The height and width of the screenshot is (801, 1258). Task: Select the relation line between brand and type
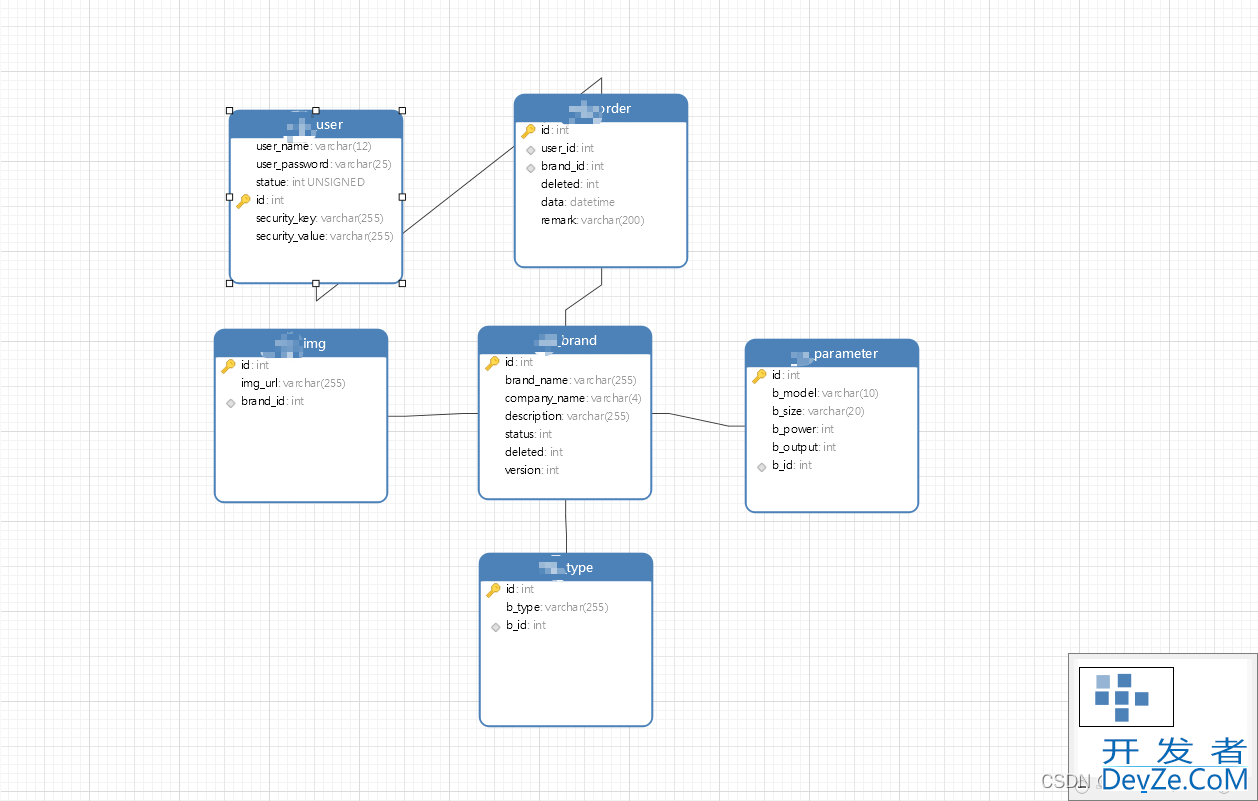566,526
